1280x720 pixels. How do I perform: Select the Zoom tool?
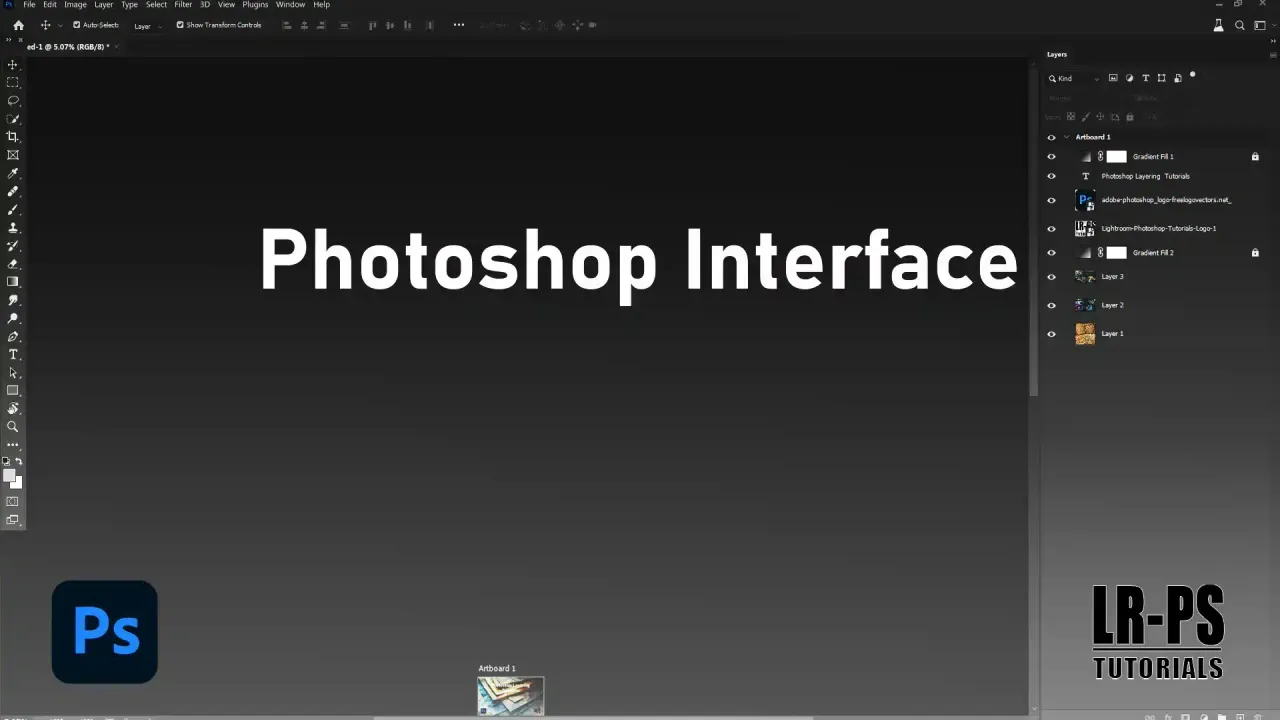point(13,427)
